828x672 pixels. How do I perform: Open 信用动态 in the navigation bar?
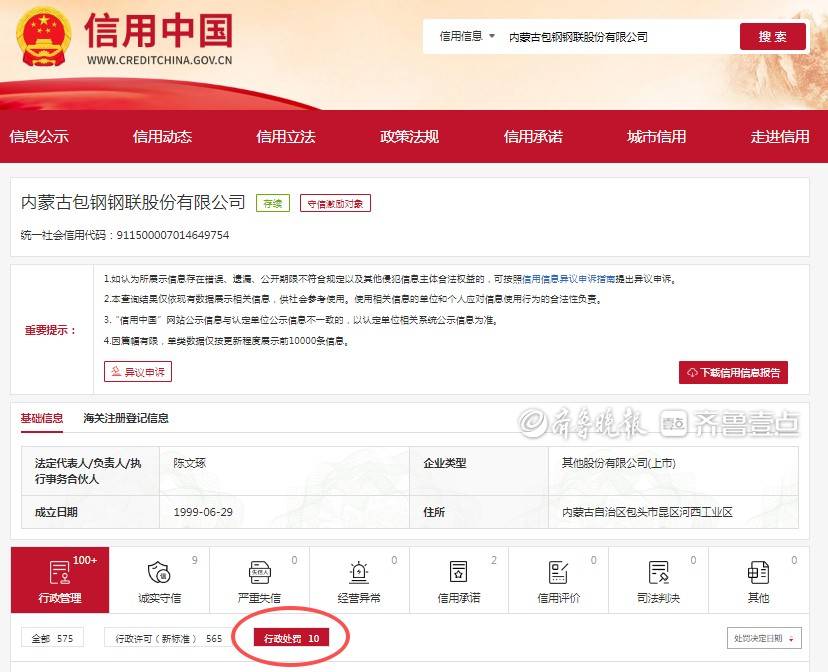click(x=162, y=137)
